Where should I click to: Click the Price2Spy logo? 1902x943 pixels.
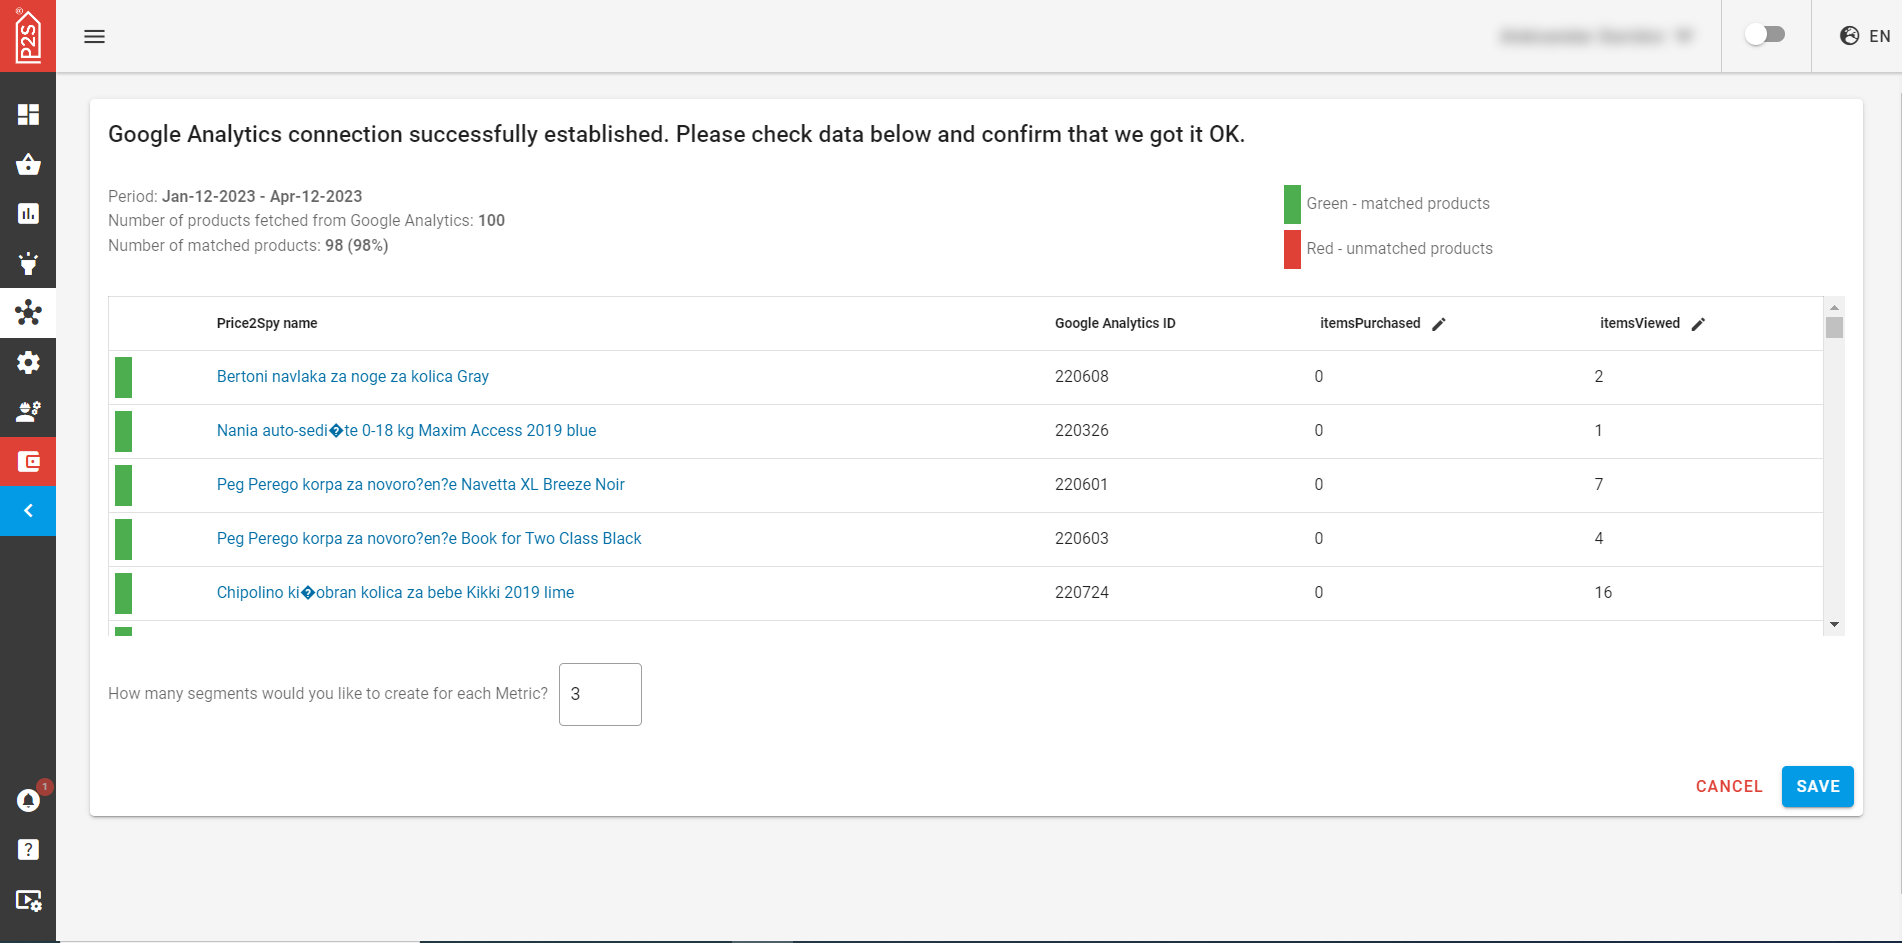28,36
